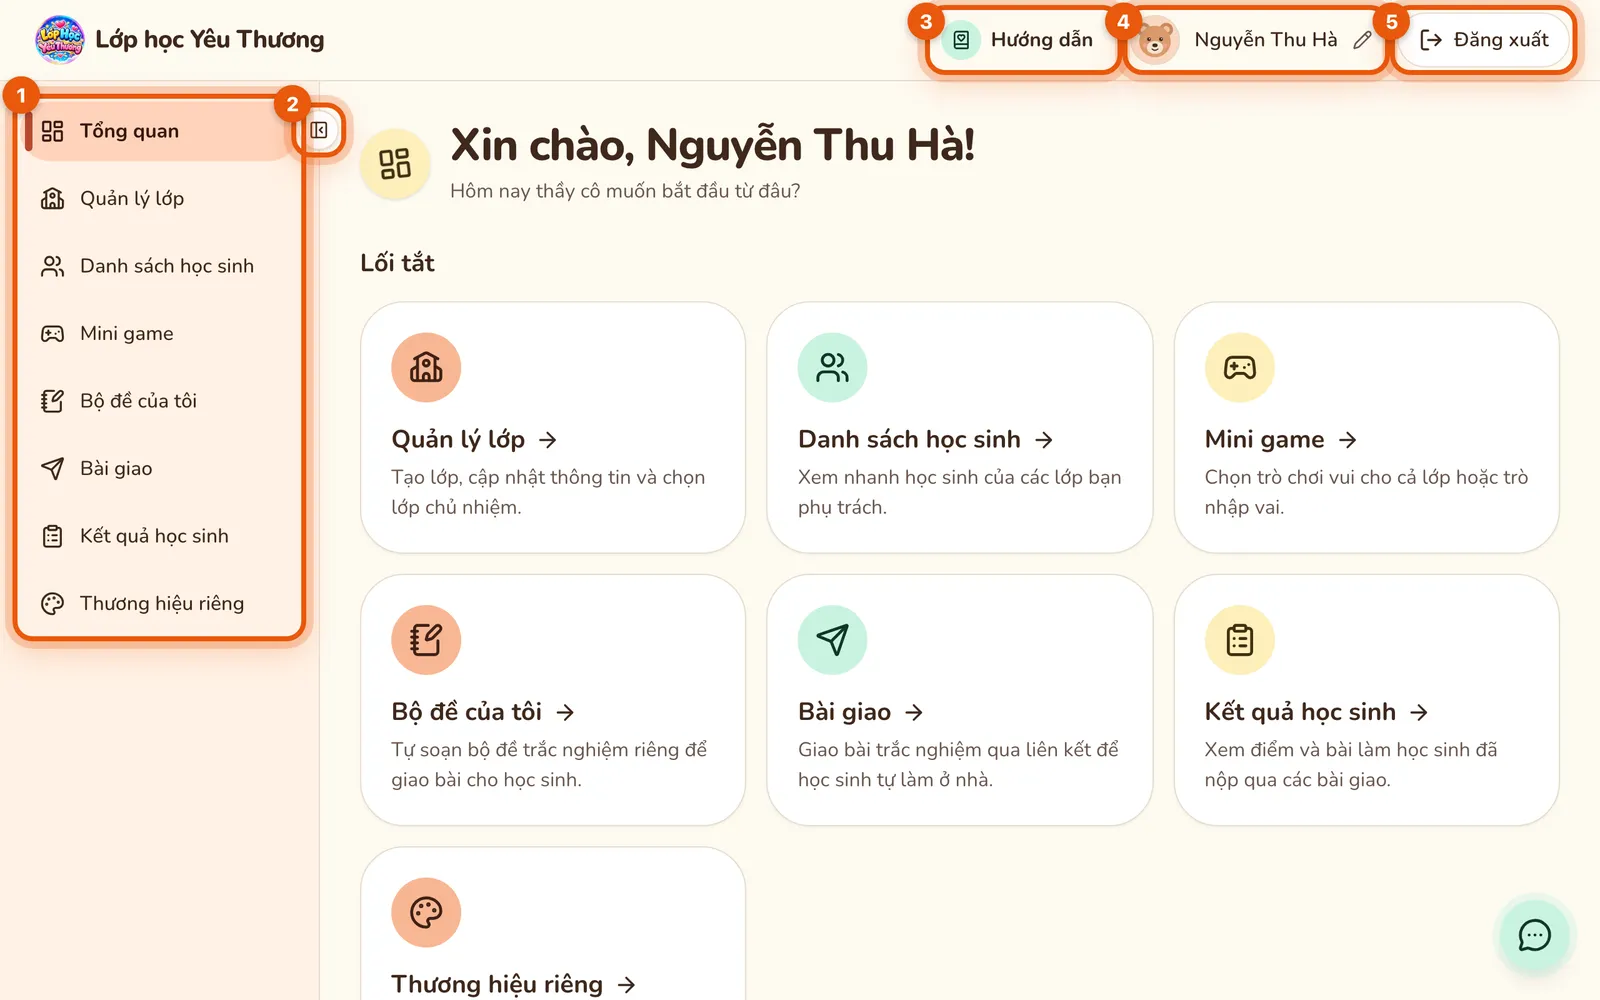Viewport: 1600px width, 1000px height.
Task: Follow the Bộ đề của tôi shortcut title
Action: tap(483, 712)
